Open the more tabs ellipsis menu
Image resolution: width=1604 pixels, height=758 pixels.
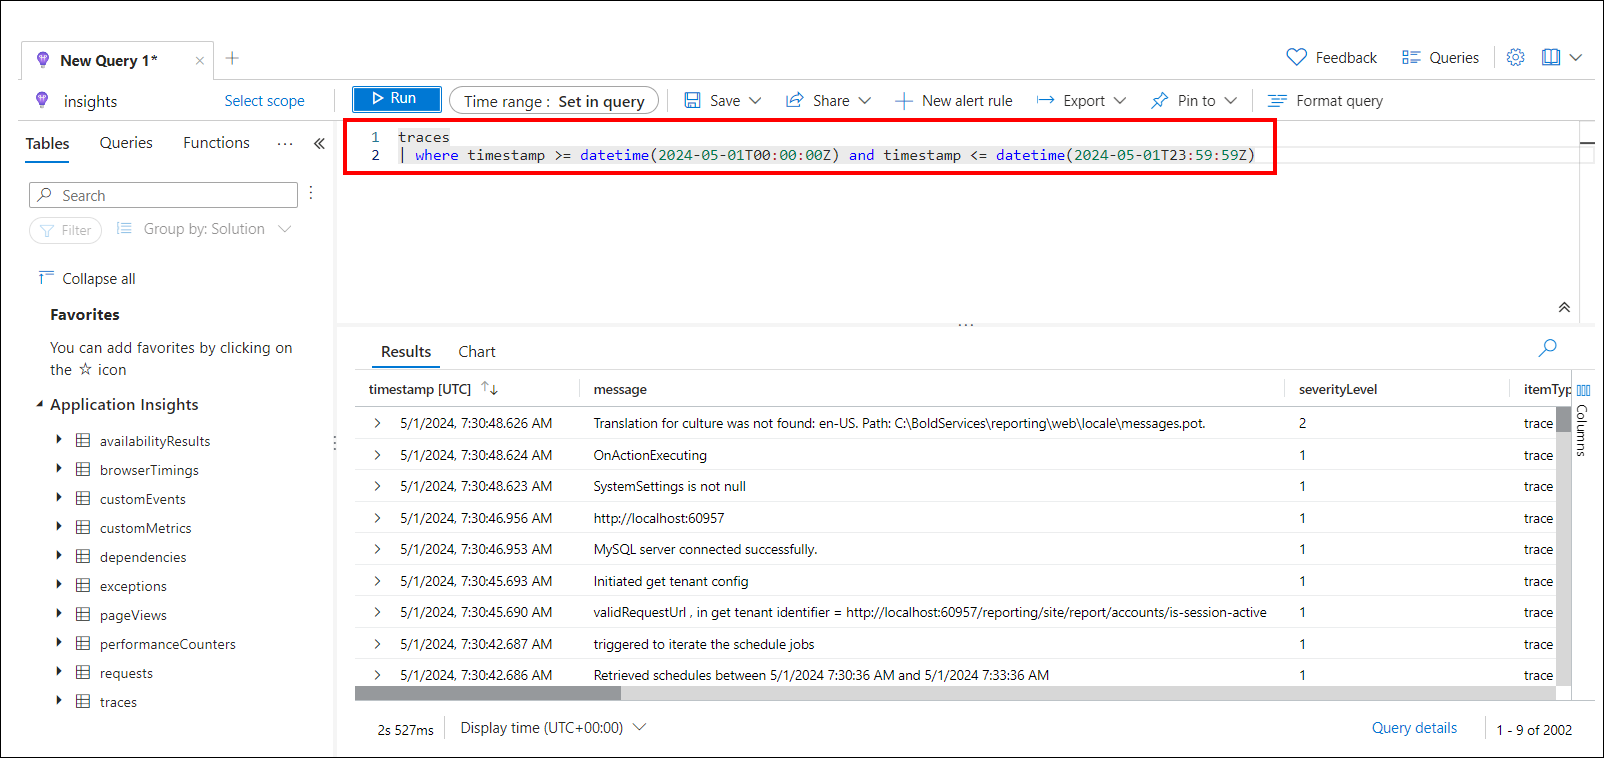[x=285, y=144]
